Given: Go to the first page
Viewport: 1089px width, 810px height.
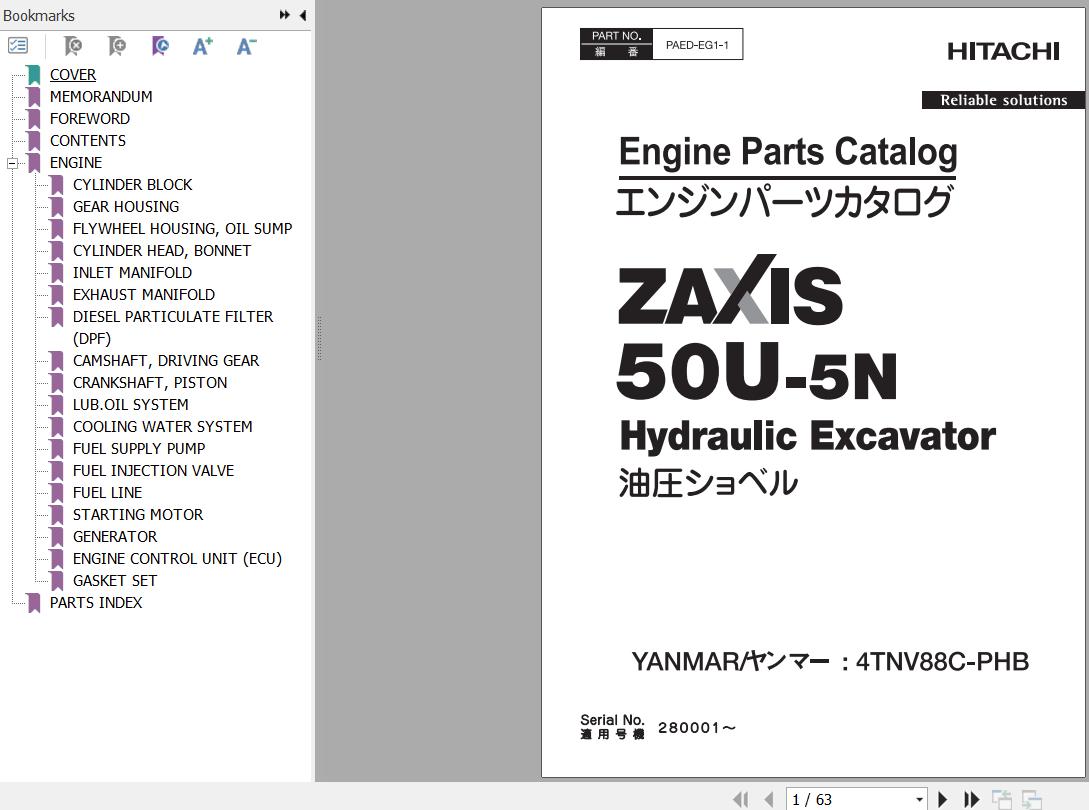Looking at the screenshot, I should pyautogui.click(x=740, y=800).
